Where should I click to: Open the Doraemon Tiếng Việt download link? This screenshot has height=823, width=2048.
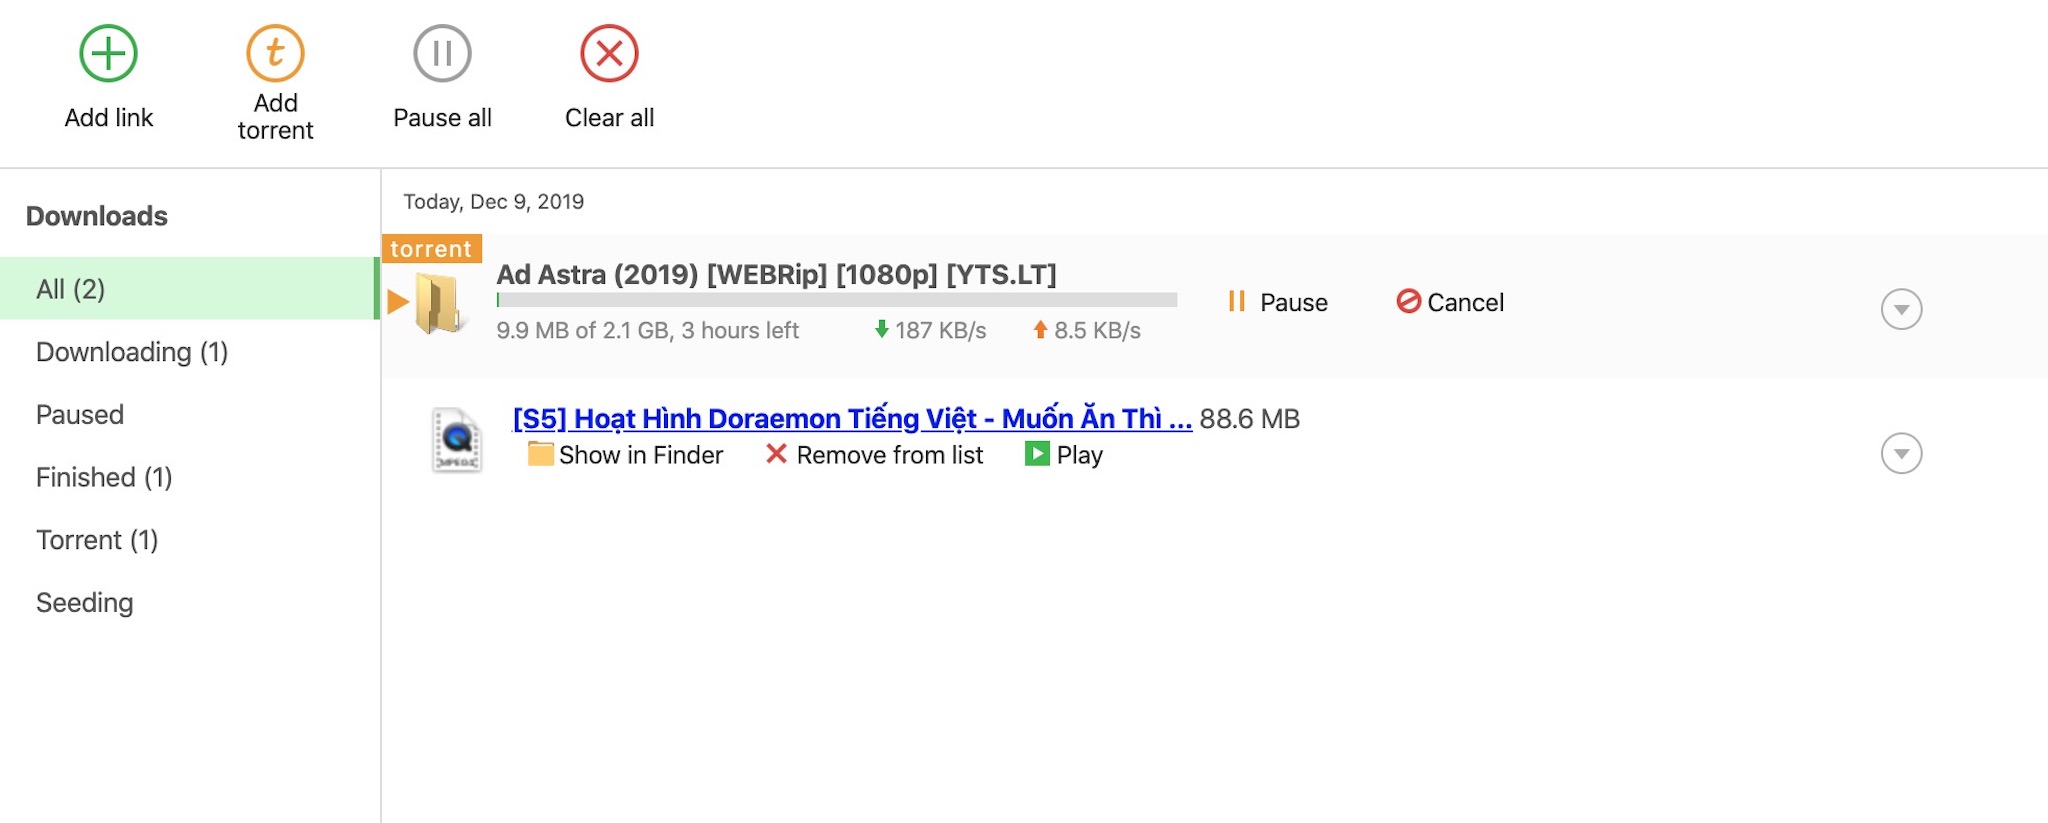(852, 418)
